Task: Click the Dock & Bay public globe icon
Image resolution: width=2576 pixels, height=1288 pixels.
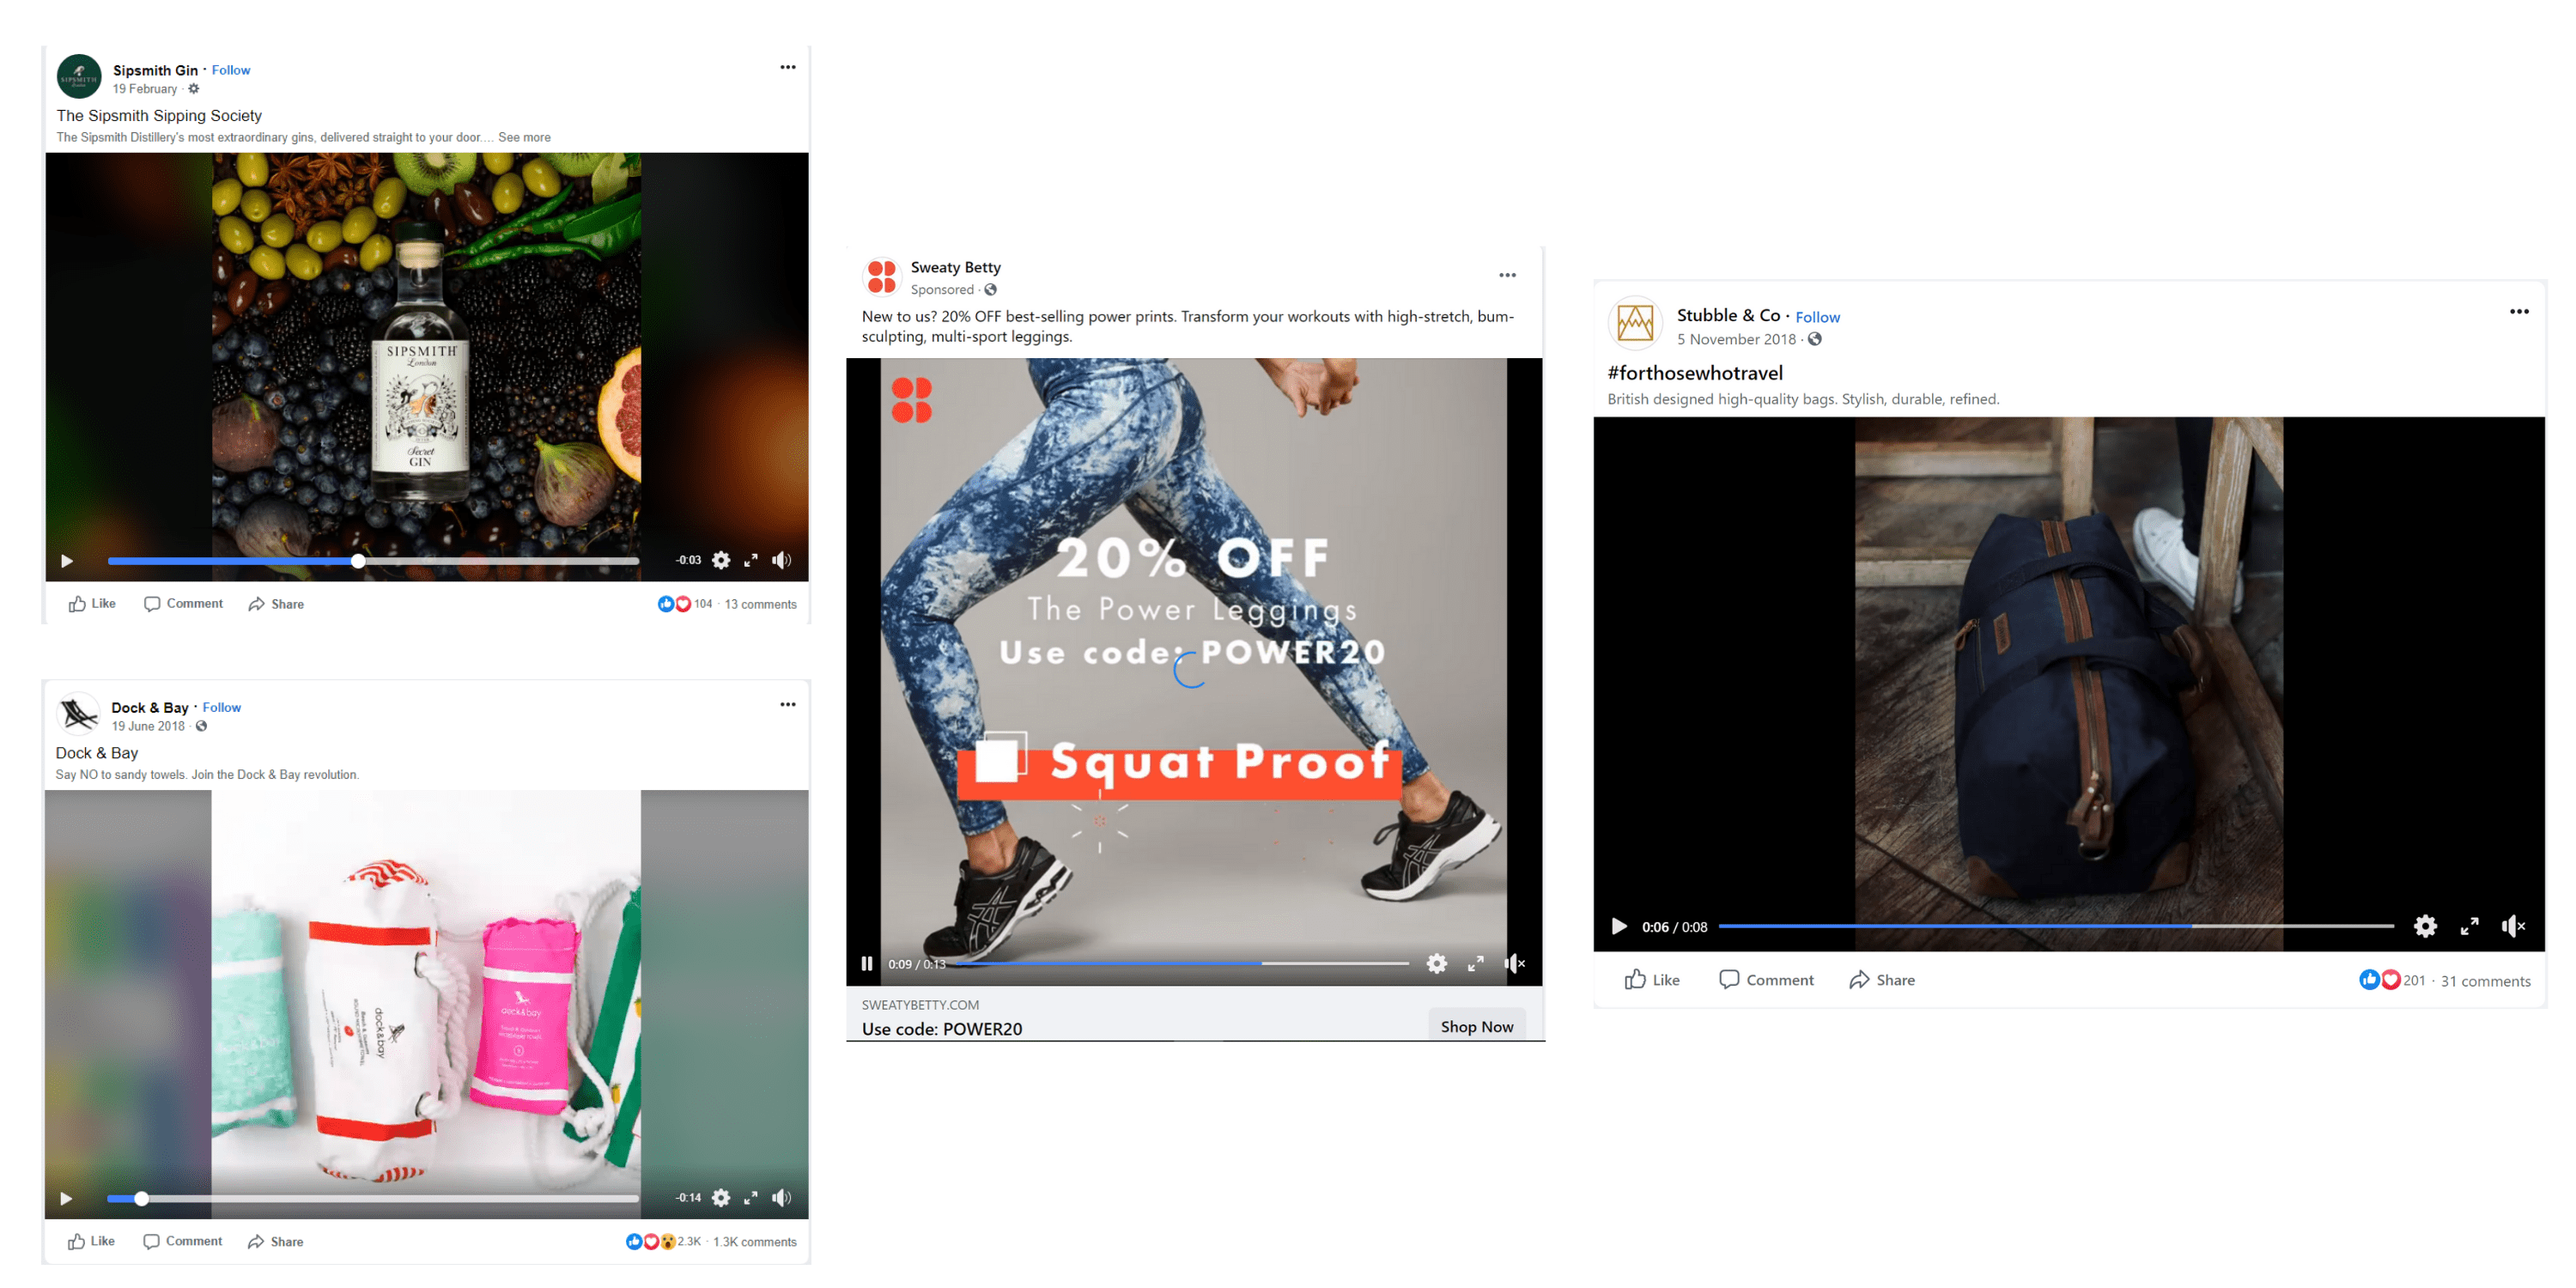Action: pyautogui.click(x=201, y=726)
